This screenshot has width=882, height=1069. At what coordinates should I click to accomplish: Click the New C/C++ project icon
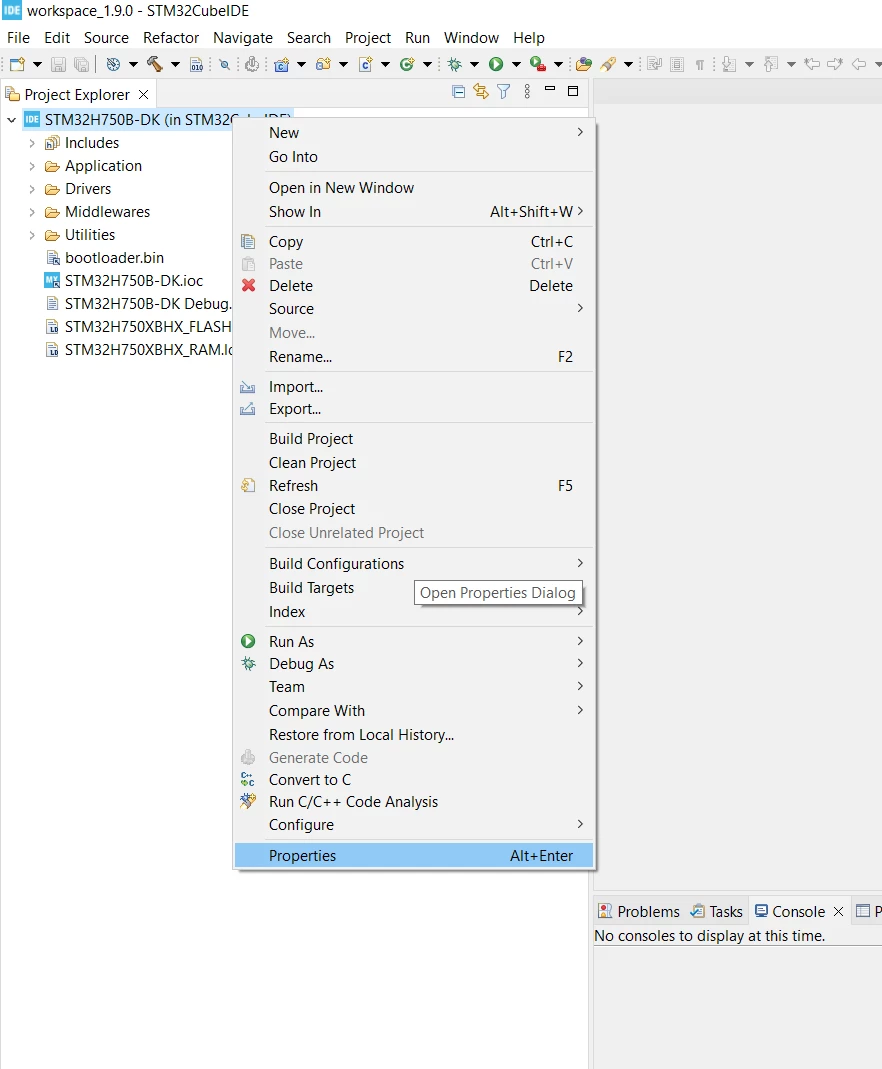point(281,64)
